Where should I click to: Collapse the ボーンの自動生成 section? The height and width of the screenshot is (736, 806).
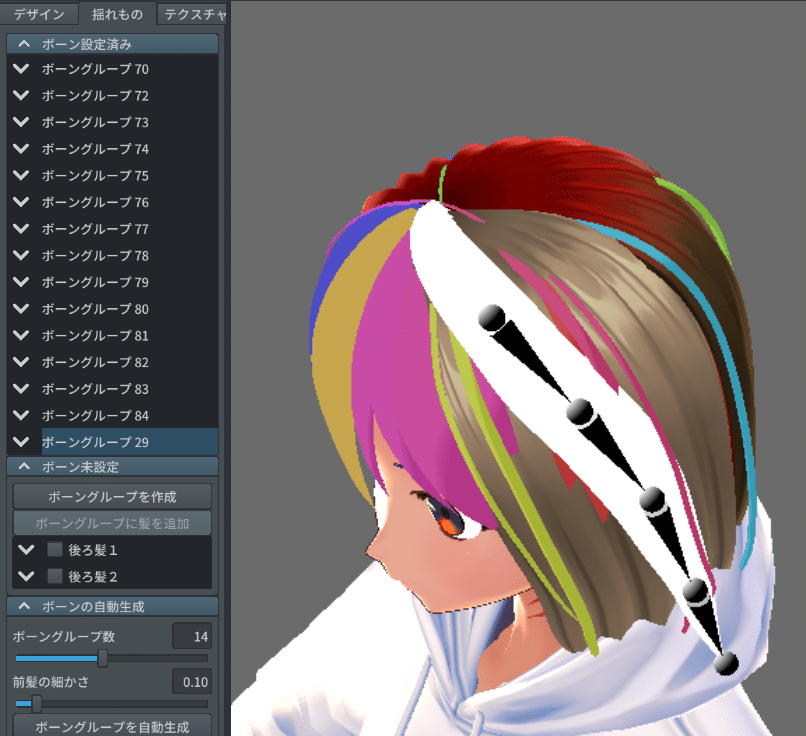click(x=24, y=606)
